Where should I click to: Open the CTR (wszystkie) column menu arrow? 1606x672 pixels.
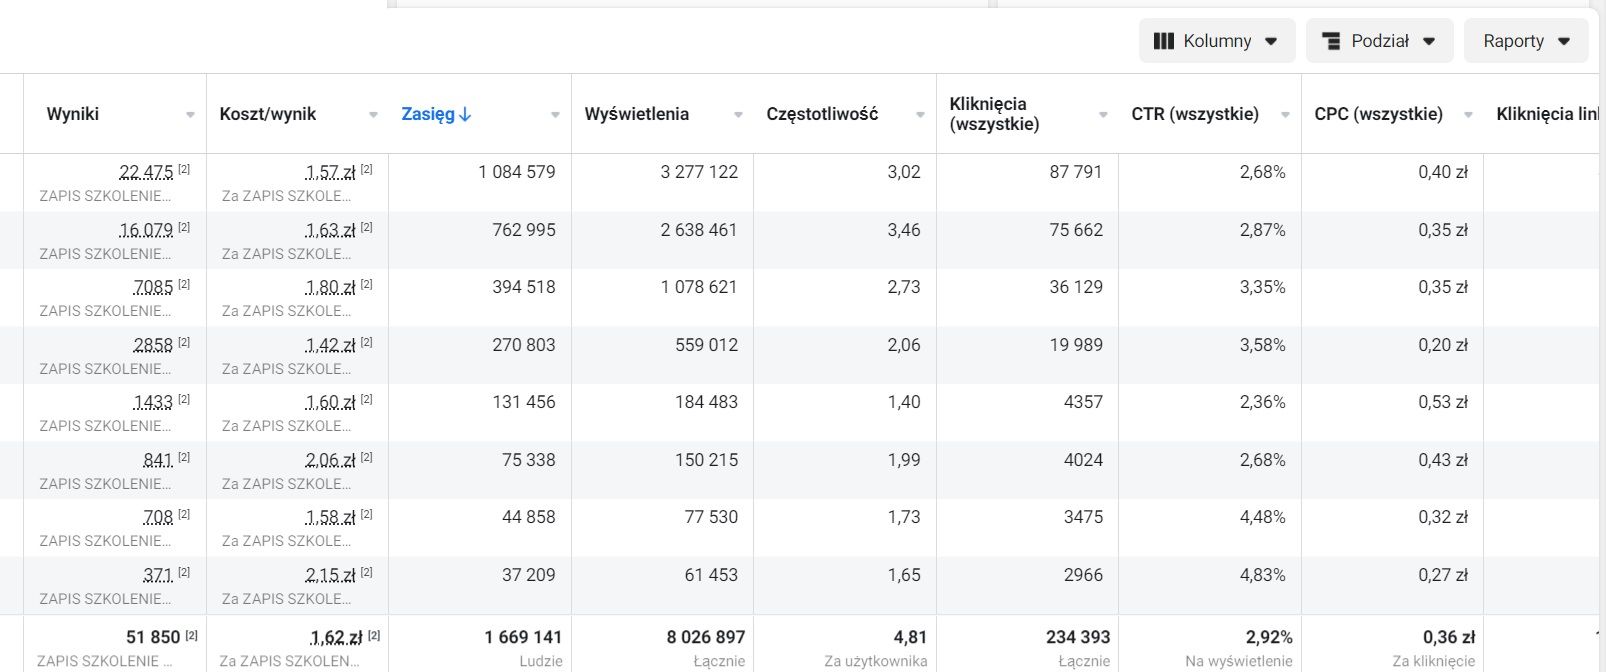[x=1285, y=115]
